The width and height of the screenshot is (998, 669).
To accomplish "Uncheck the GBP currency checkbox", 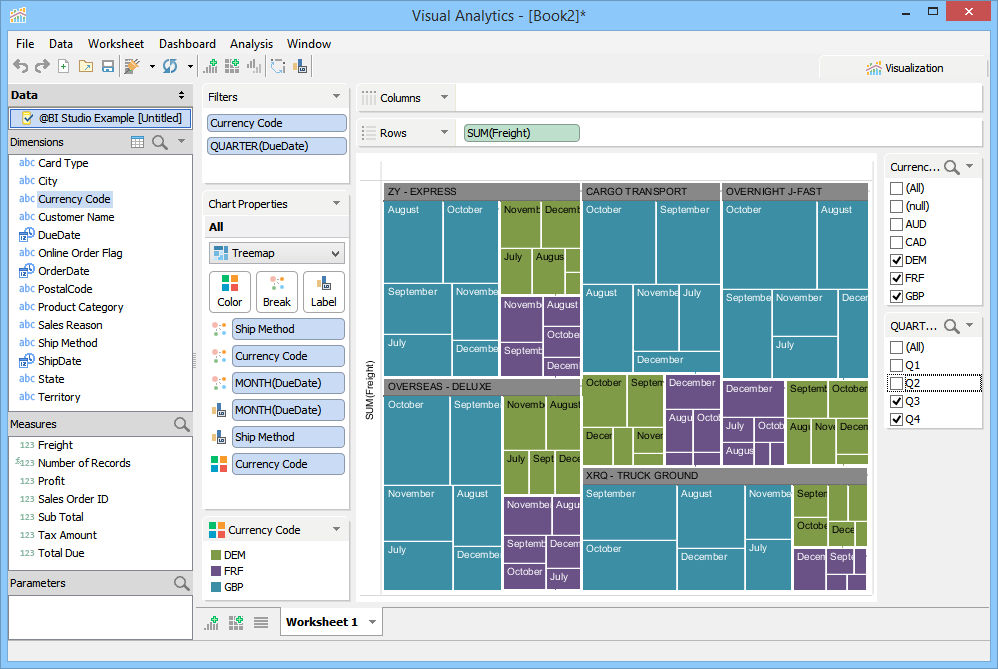I will coord(896,296).
